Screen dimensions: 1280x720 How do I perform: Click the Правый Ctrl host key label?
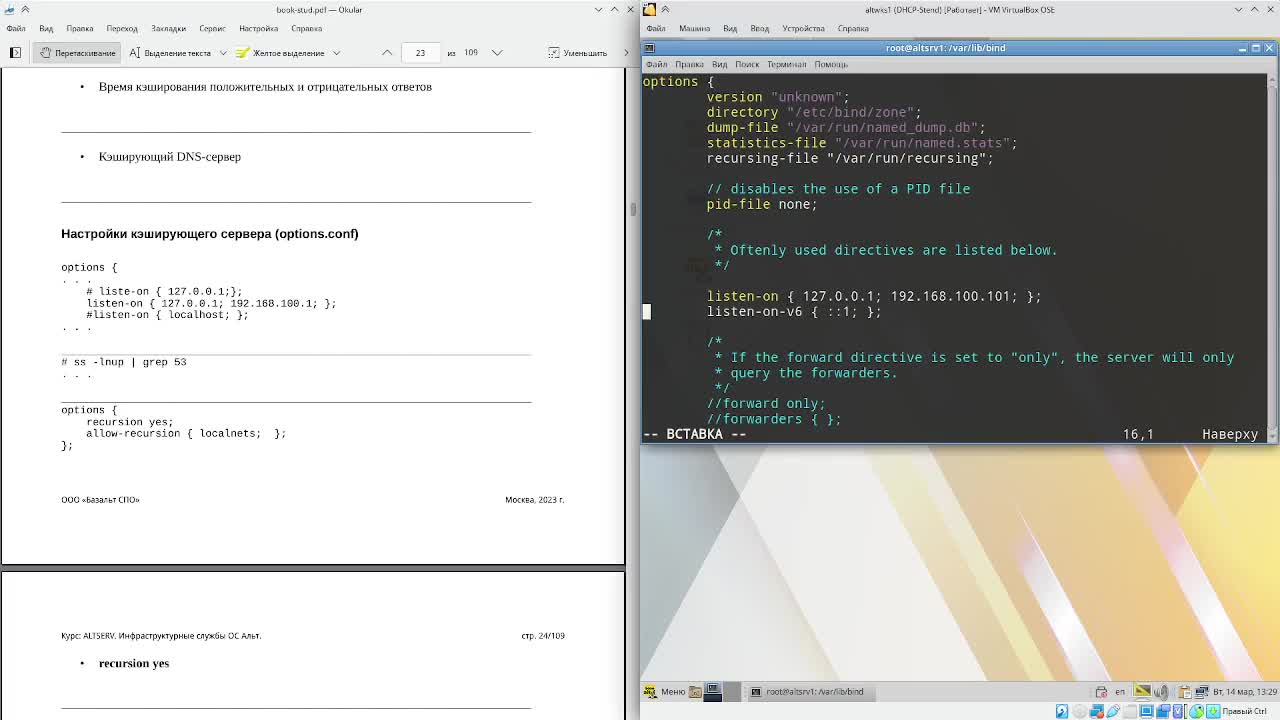click(1245, 711)
